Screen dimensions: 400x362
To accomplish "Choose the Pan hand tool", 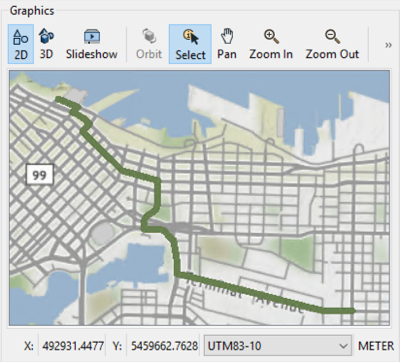I will tap(227, 44).
